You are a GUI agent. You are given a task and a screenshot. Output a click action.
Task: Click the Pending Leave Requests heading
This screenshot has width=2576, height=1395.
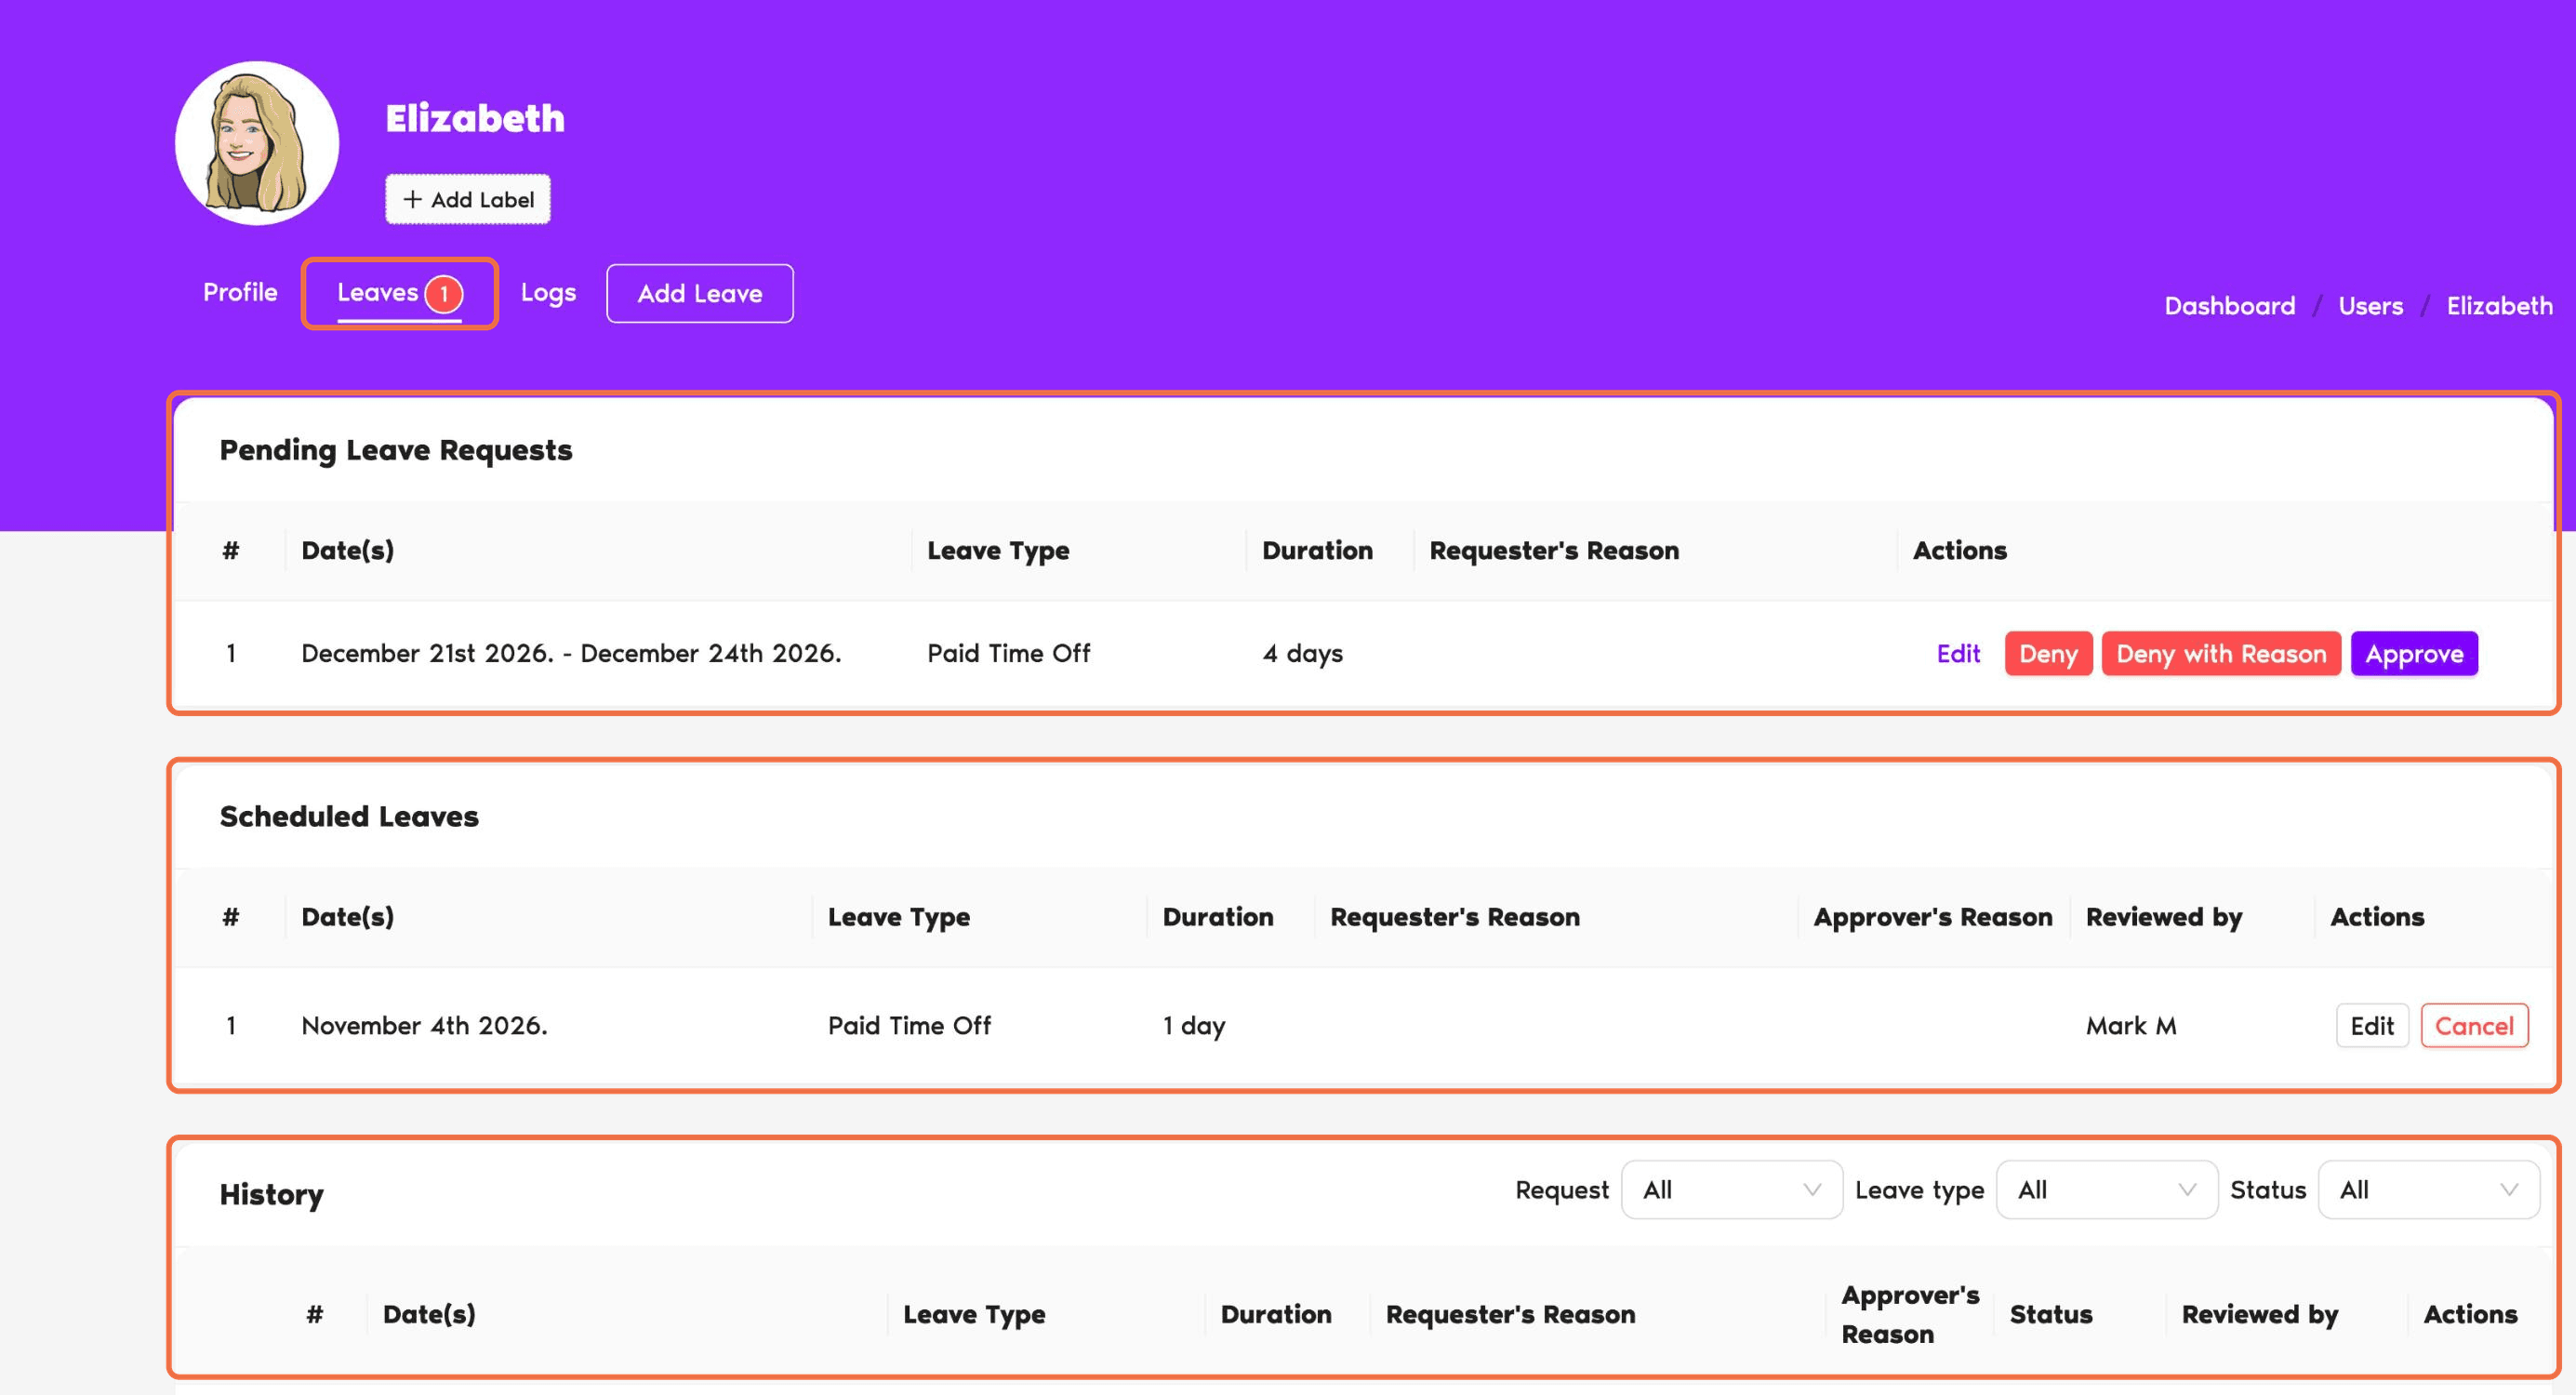pyautogui.click(x=396, y=450)
